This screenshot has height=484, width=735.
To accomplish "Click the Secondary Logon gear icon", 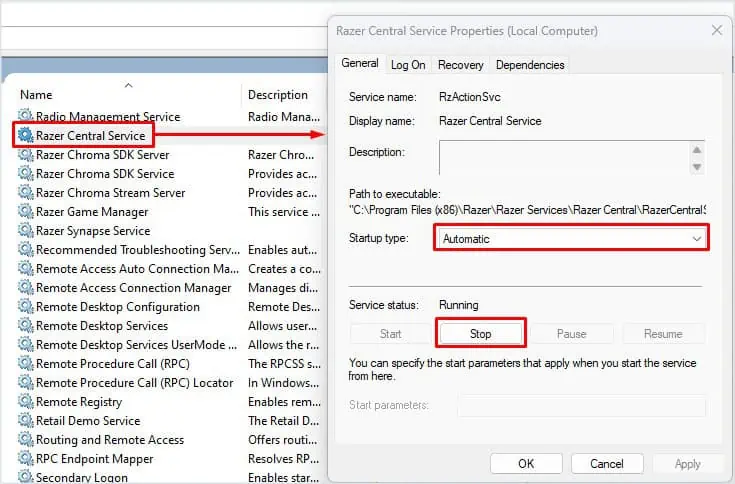I will coord(26,477).
